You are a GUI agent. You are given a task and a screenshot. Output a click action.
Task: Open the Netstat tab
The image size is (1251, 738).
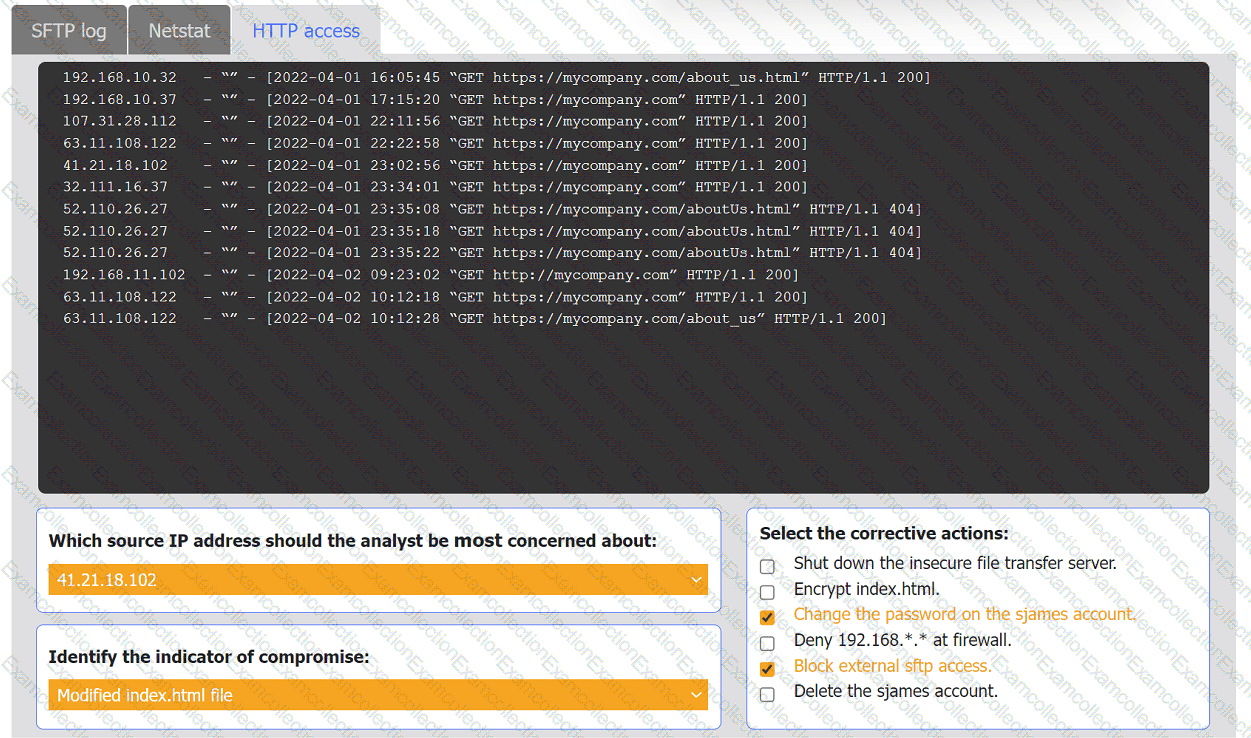coord(179,31)
